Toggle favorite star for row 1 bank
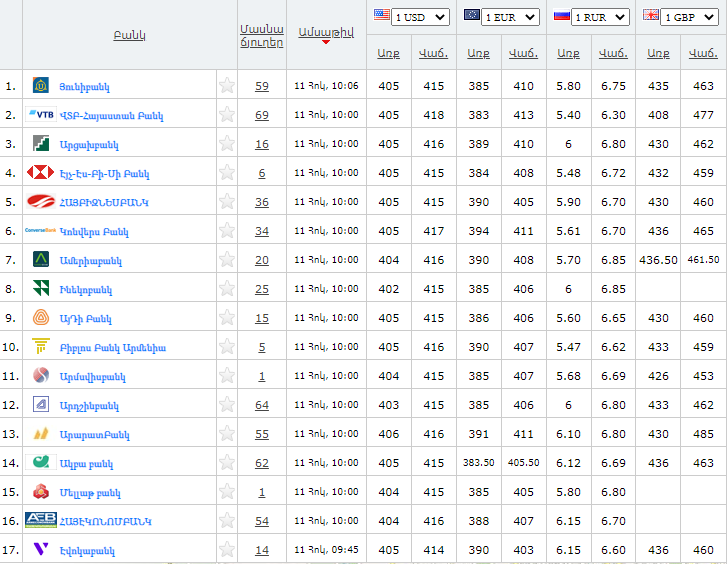The image size is (728, 564). 227,85
